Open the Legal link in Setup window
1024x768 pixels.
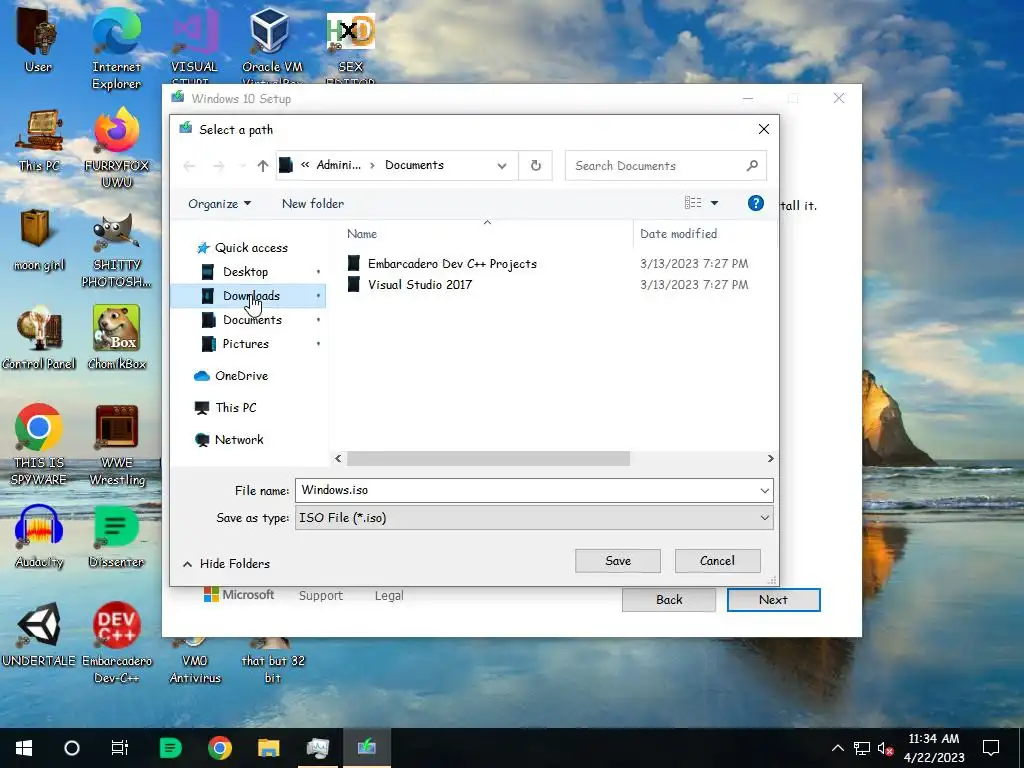pos(389,596)
